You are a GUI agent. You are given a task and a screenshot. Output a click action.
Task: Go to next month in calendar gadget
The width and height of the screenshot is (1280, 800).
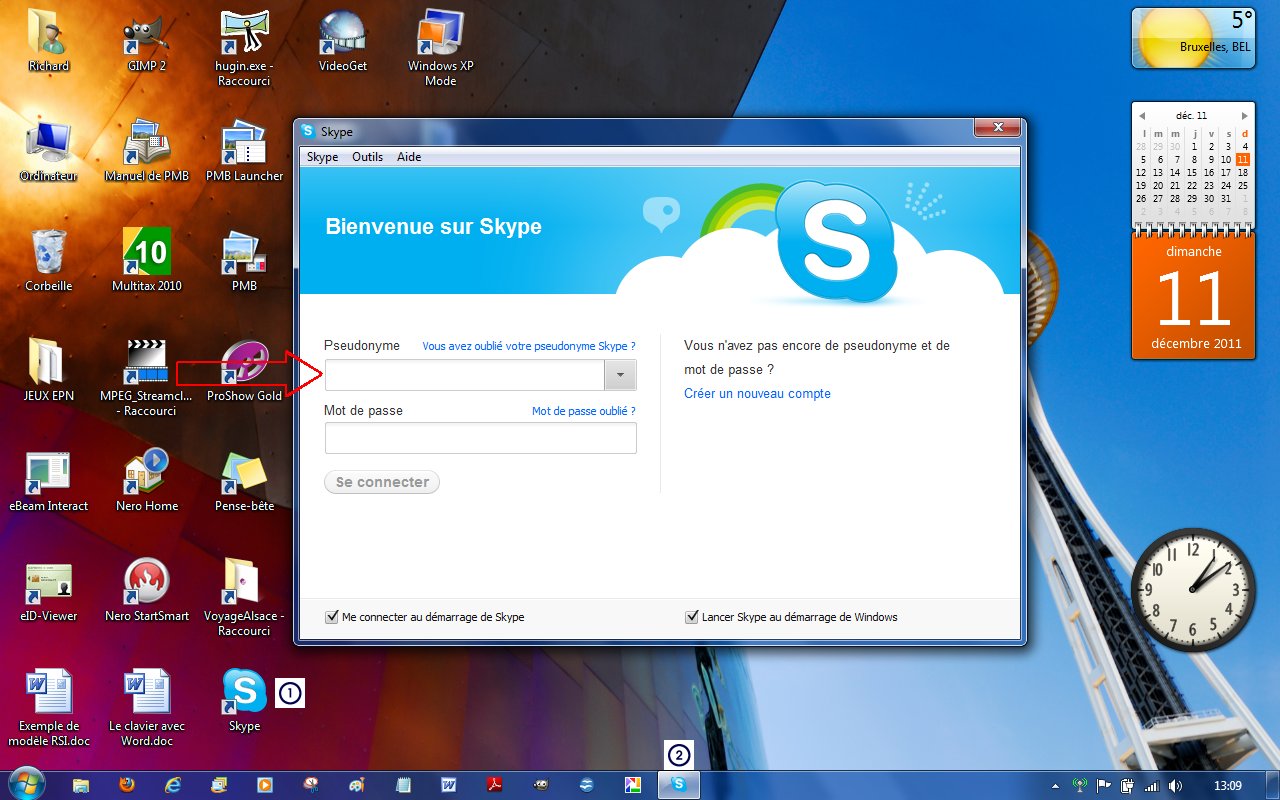(x=1245, y=115)
